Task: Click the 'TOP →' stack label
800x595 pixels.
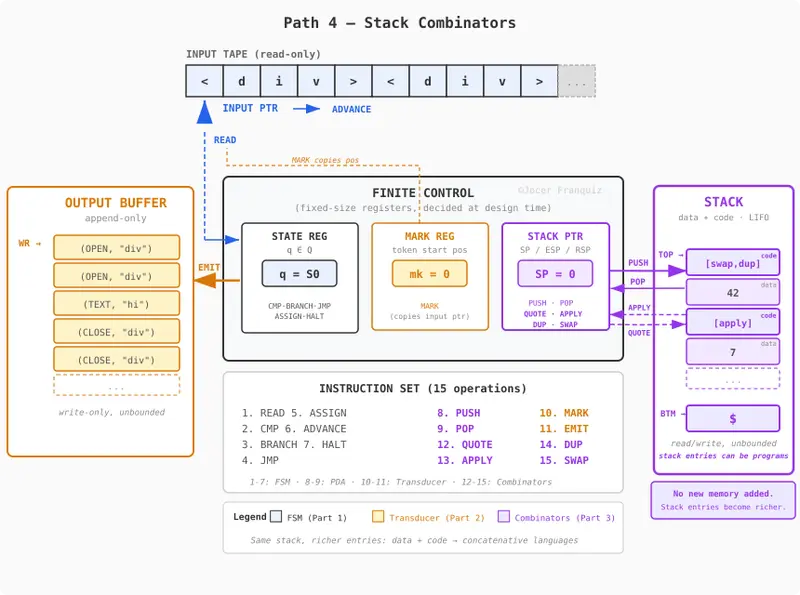Action: pyautogui.click(x=670, y=255)
